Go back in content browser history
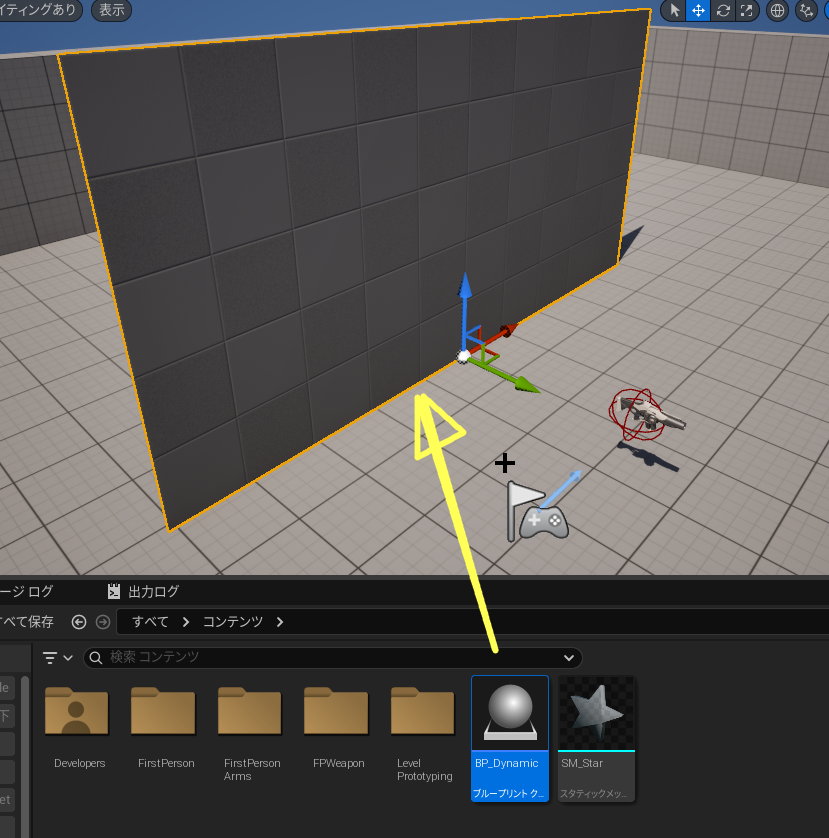 79,622
